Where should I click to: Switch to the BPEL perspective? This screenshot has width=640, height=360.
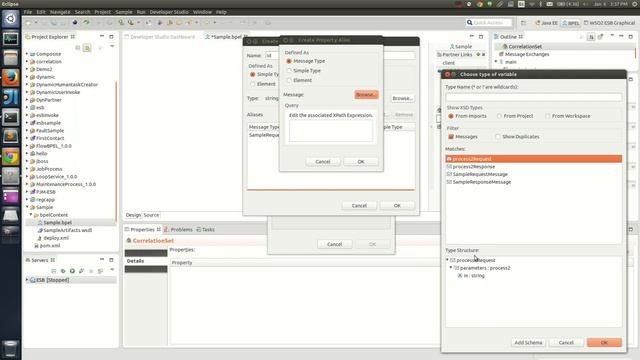point(570,23)
